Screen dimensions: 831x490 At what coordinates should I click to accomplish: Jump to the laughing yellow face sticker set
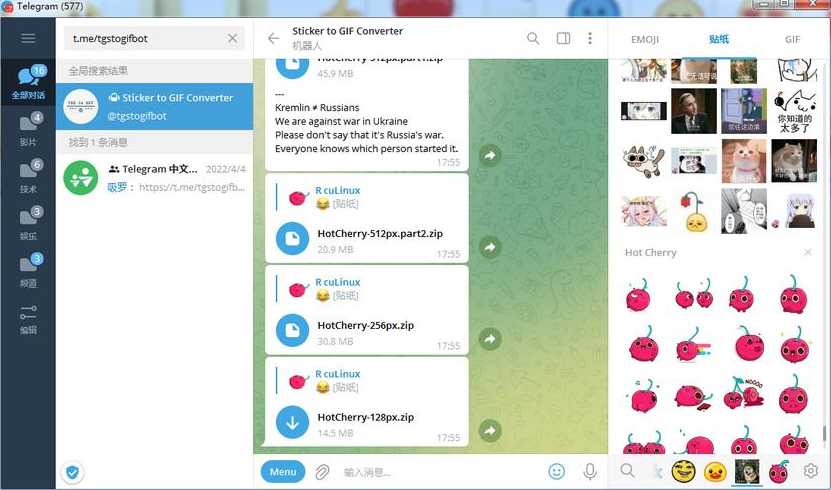tap(683, 471)
